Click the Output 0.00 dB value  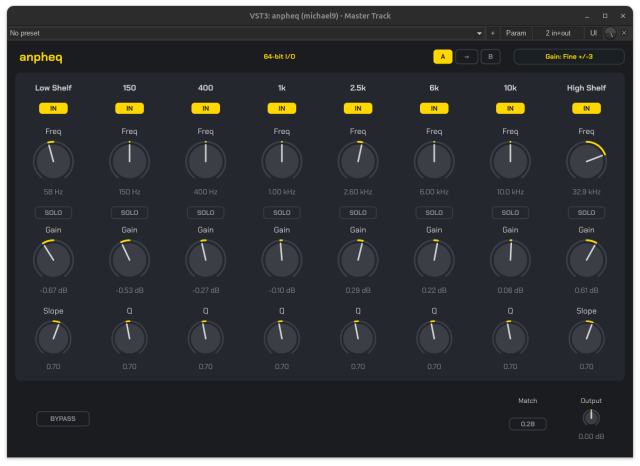pos(591,437)
